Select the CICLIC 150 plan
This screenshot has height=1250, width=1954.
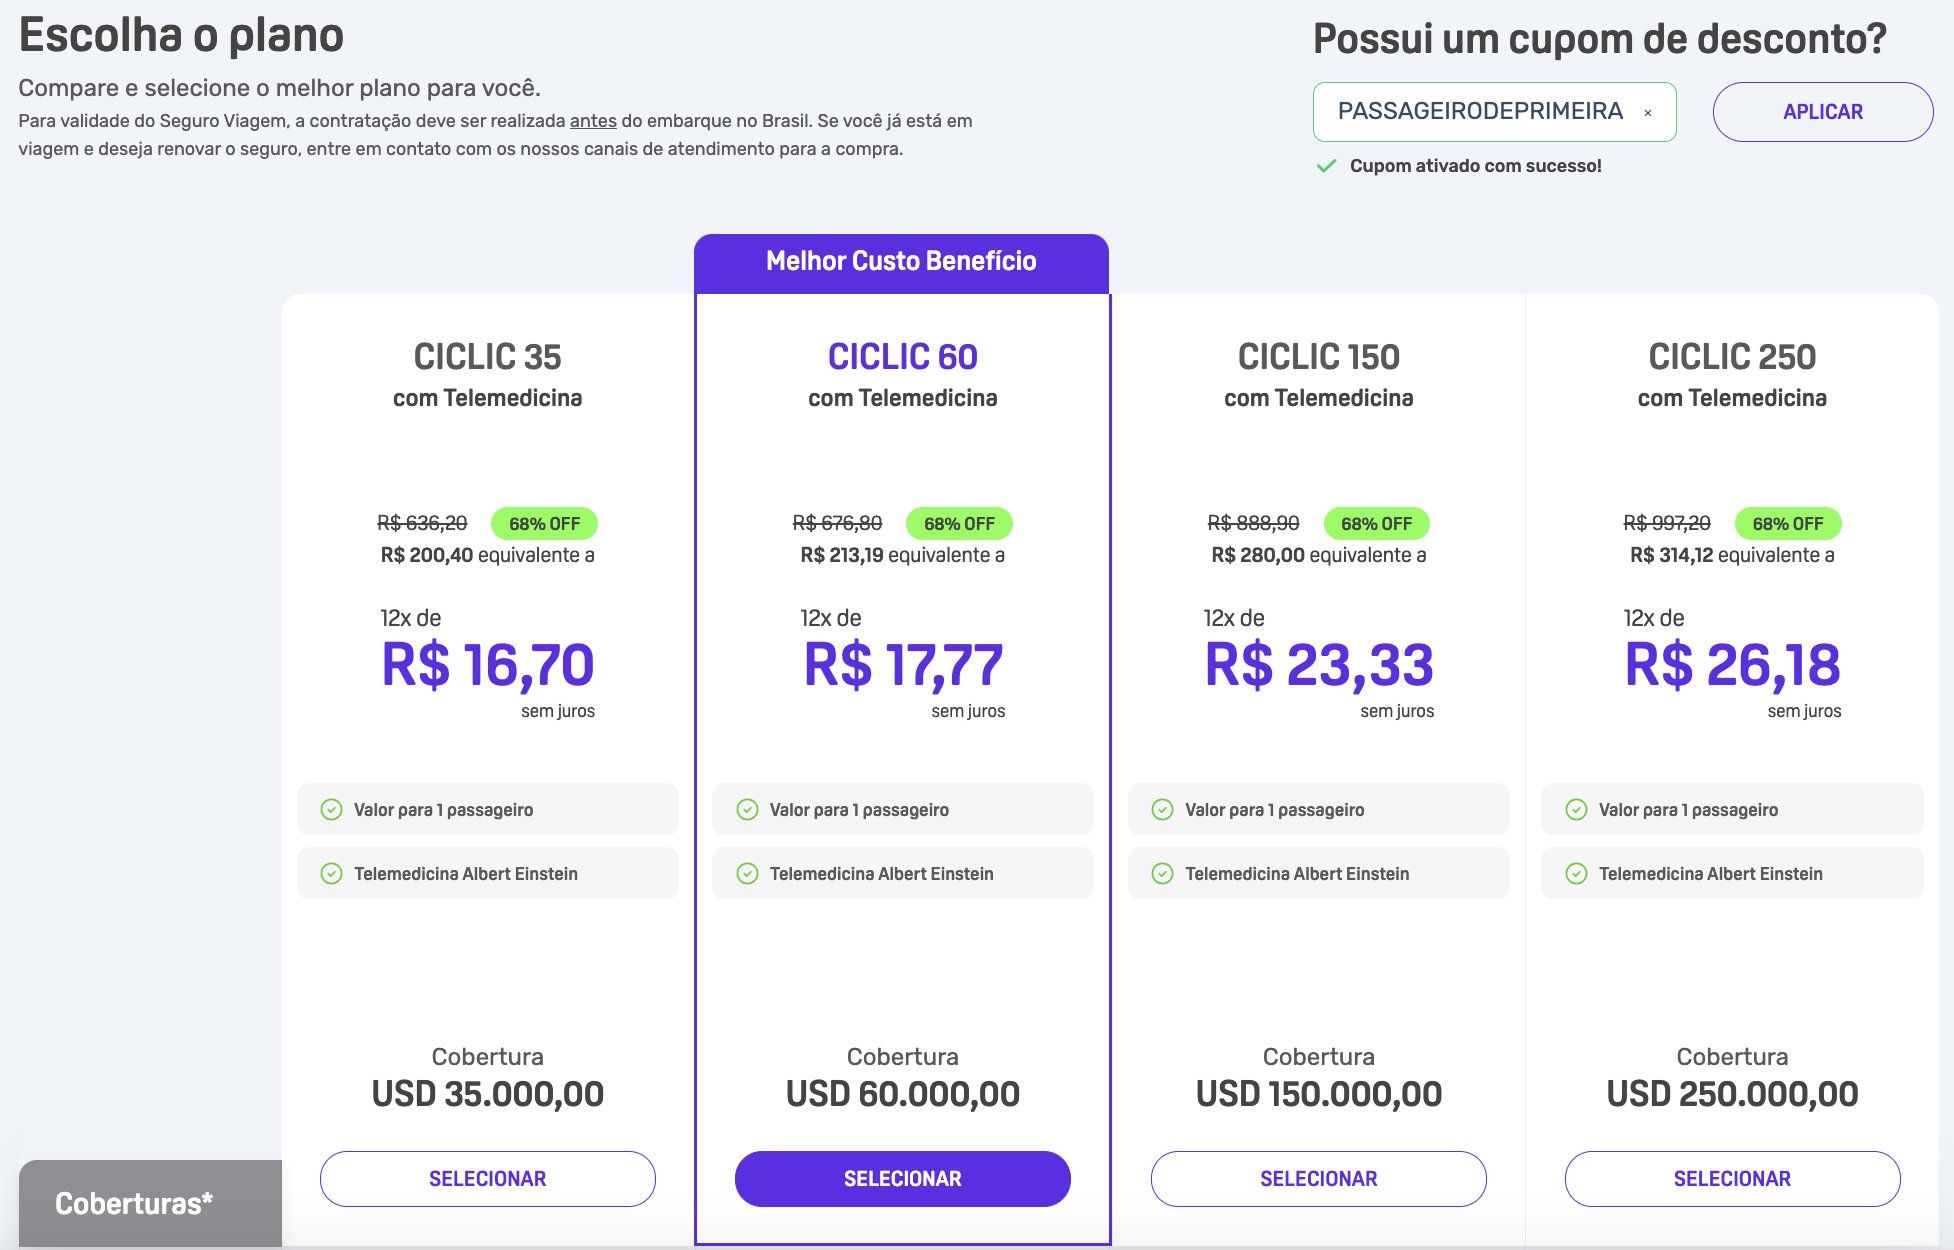click(1319, 1178)
